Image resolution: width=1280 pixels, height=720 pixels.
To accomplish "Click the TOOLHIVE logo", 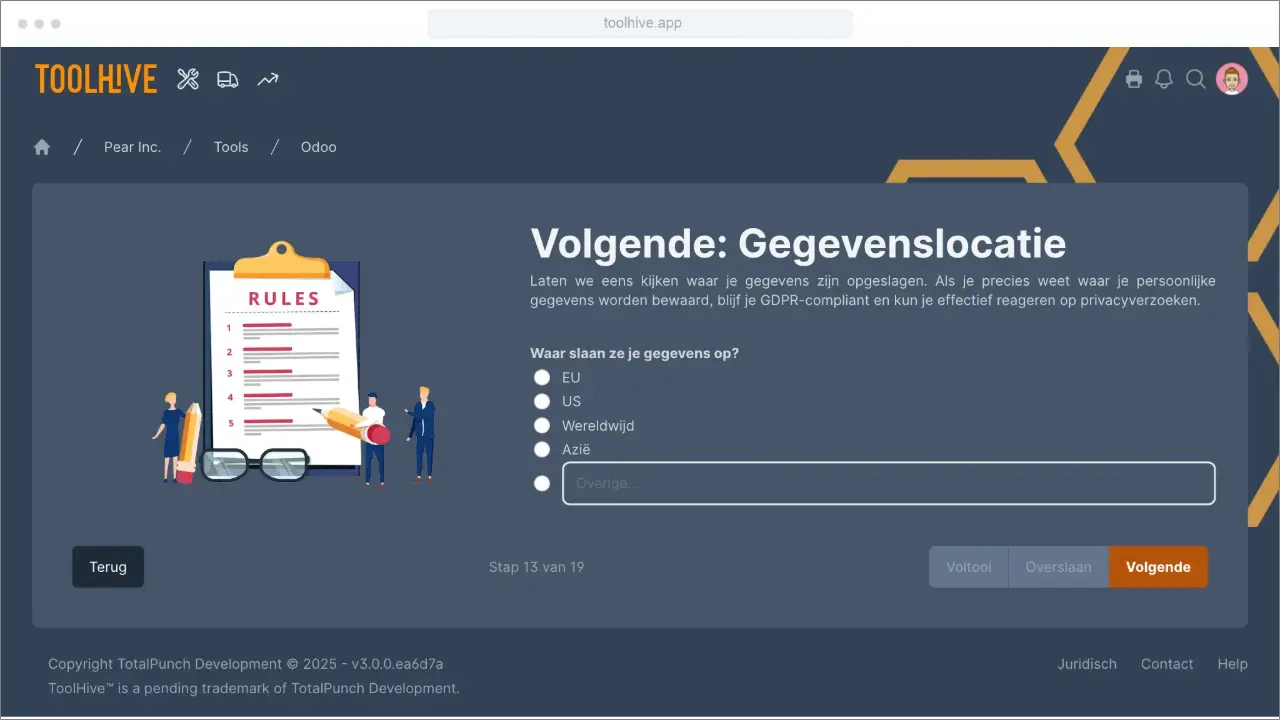I will [x=95, y=79].
